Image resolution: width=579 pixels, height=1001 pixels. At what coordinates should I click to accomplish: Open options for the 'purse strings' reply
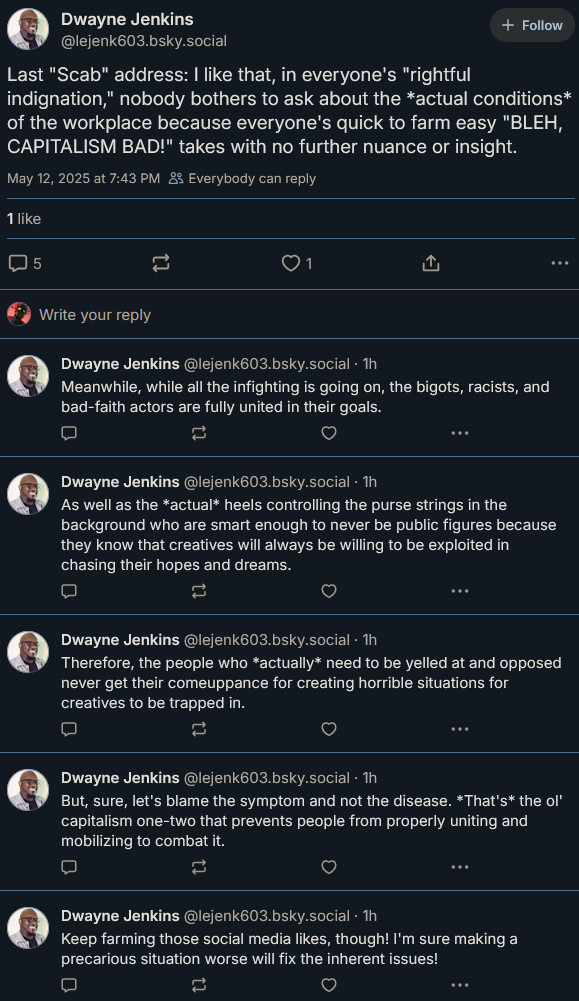[x=460, y=591]
